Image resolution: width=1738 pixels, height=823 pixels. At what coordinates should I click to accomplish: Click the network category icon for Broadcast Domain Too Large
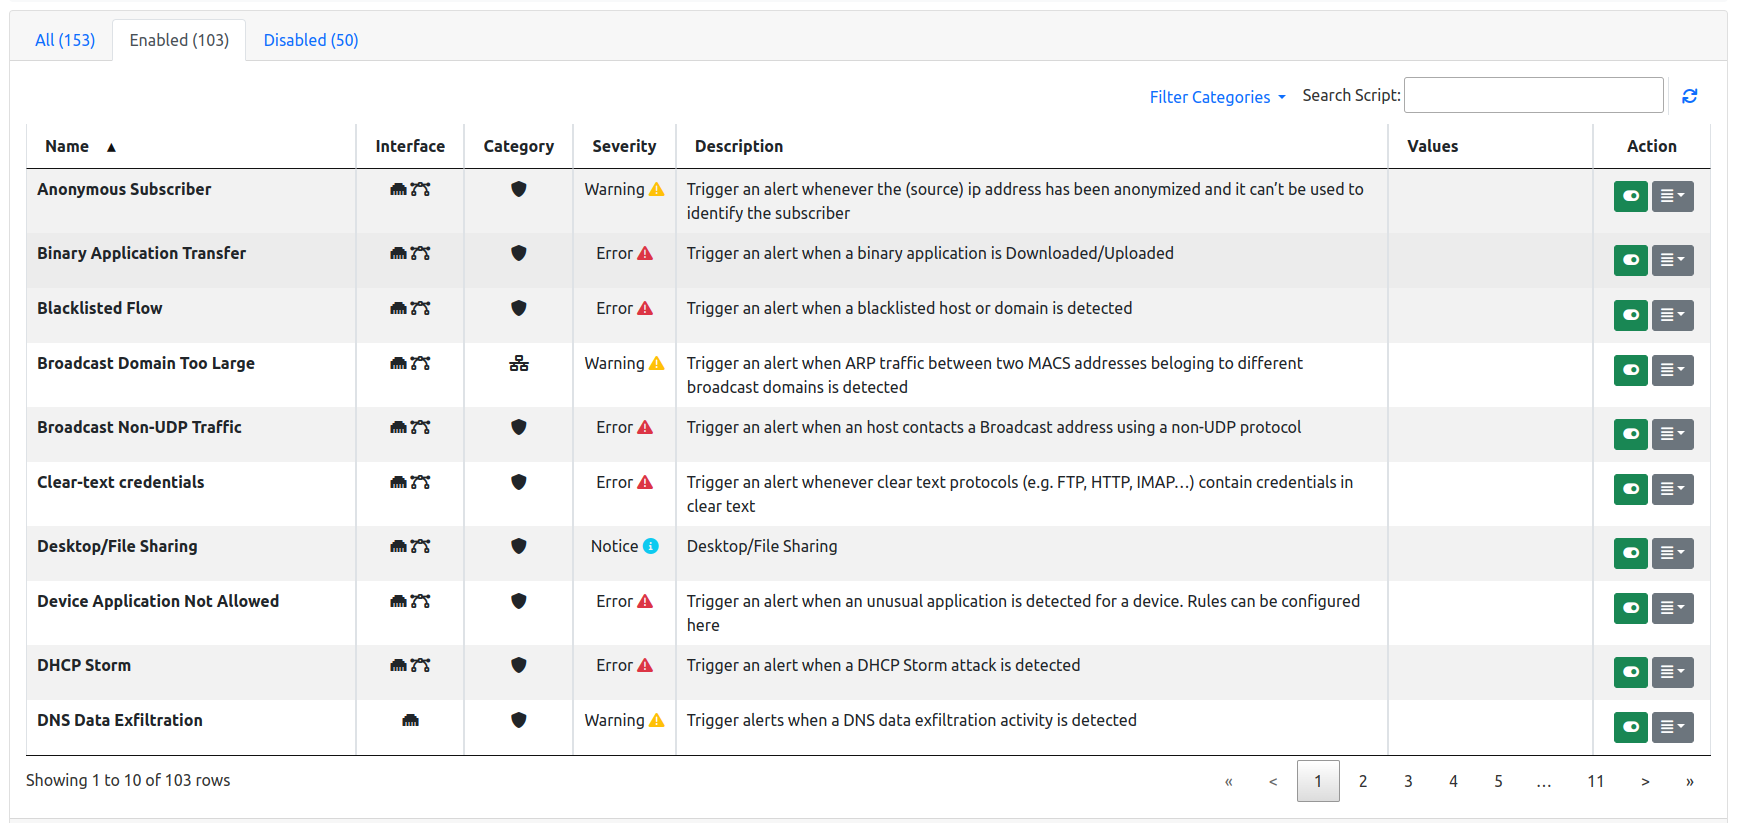tap(518, 363)
